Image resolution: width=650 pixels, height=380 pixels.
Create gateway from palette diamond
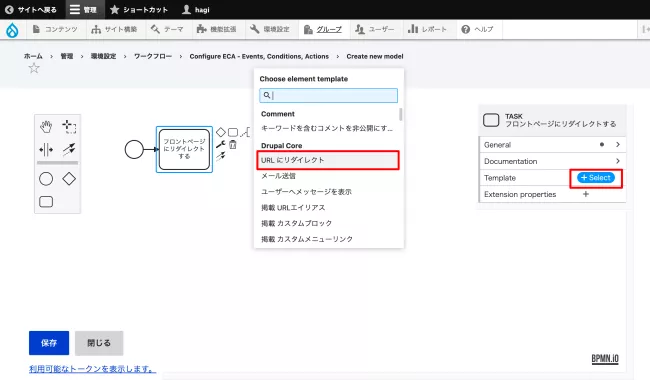69,179
